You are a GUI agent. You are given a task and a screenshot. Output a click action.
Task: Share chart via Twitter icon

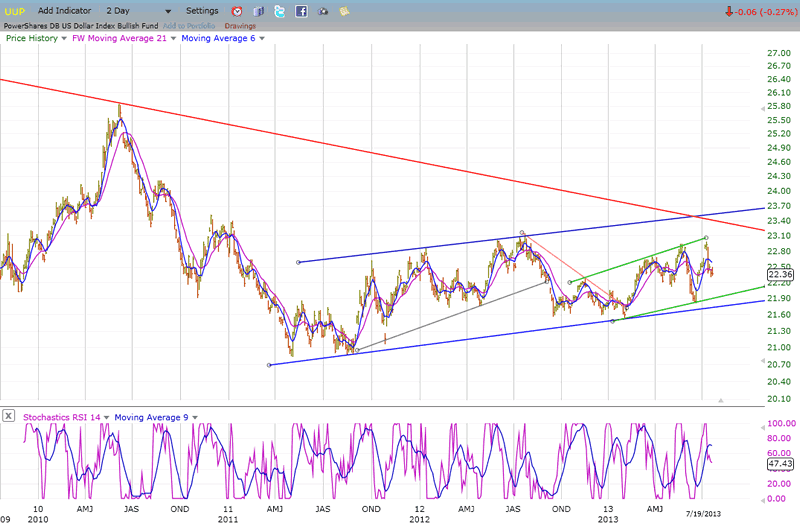(x=279, y=11)
